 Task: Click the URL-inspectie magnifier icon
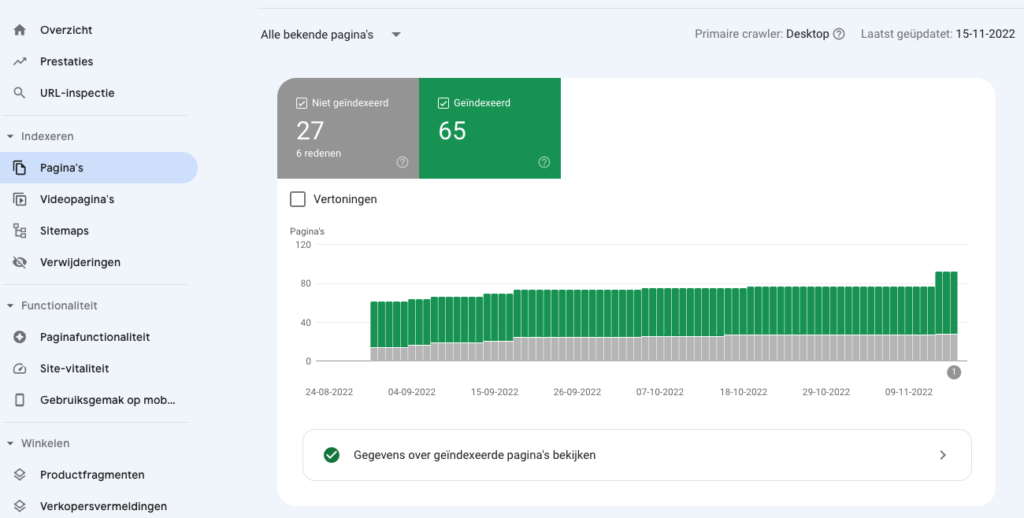click(19, 93)
